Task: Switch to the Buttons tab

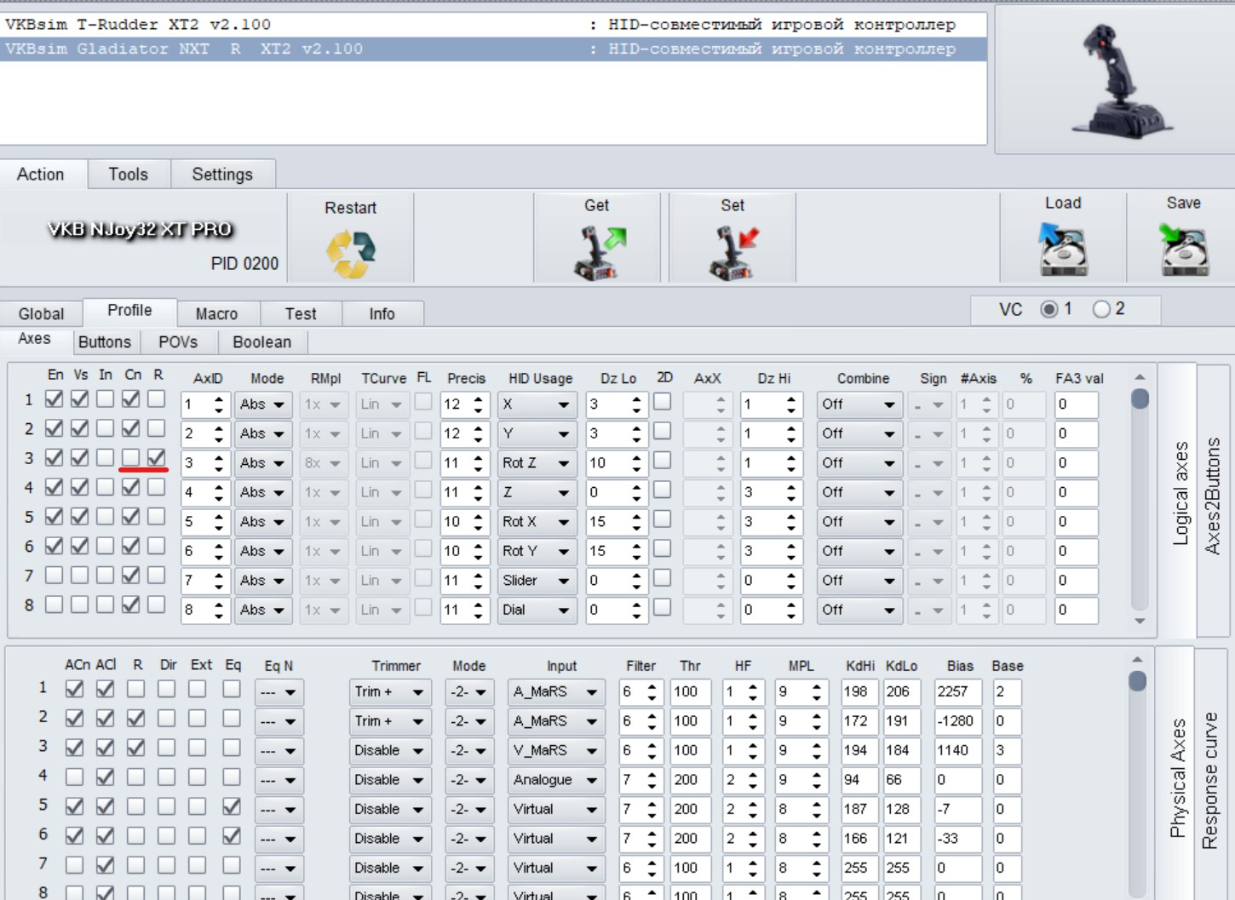Action: tap(105, 342)
